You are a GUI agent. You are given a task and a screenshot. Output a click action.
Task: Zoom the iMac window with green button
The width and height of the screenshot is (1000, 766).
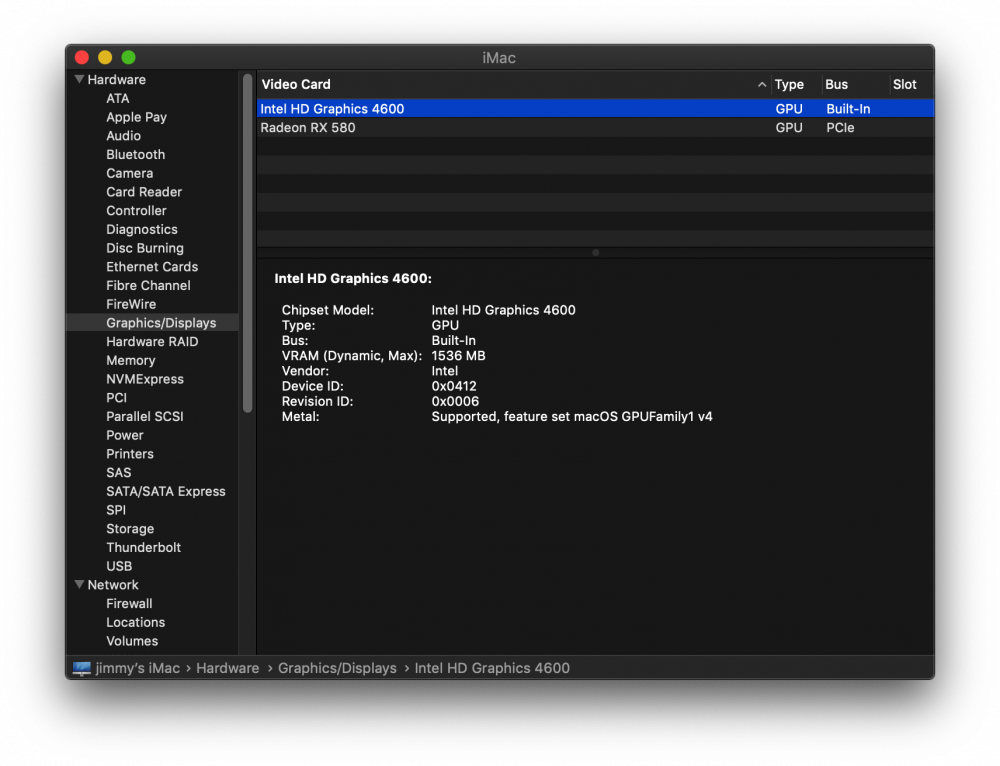pos(128,57)
